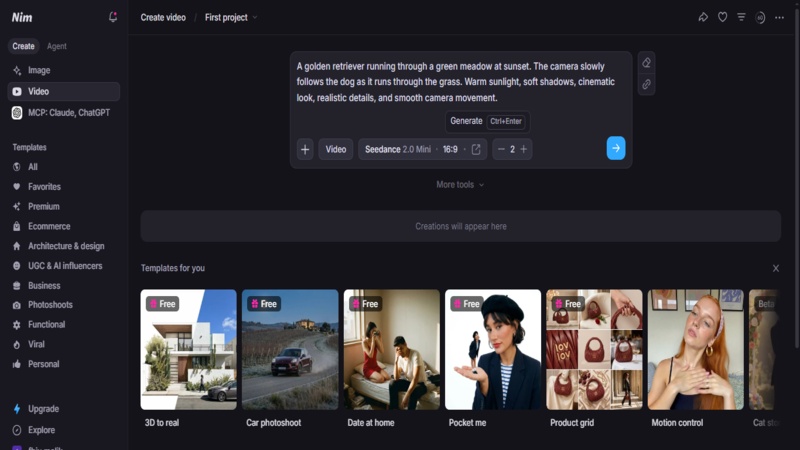
Task: Submit prompt with the blue arrow button
Action: pos(616,148)
